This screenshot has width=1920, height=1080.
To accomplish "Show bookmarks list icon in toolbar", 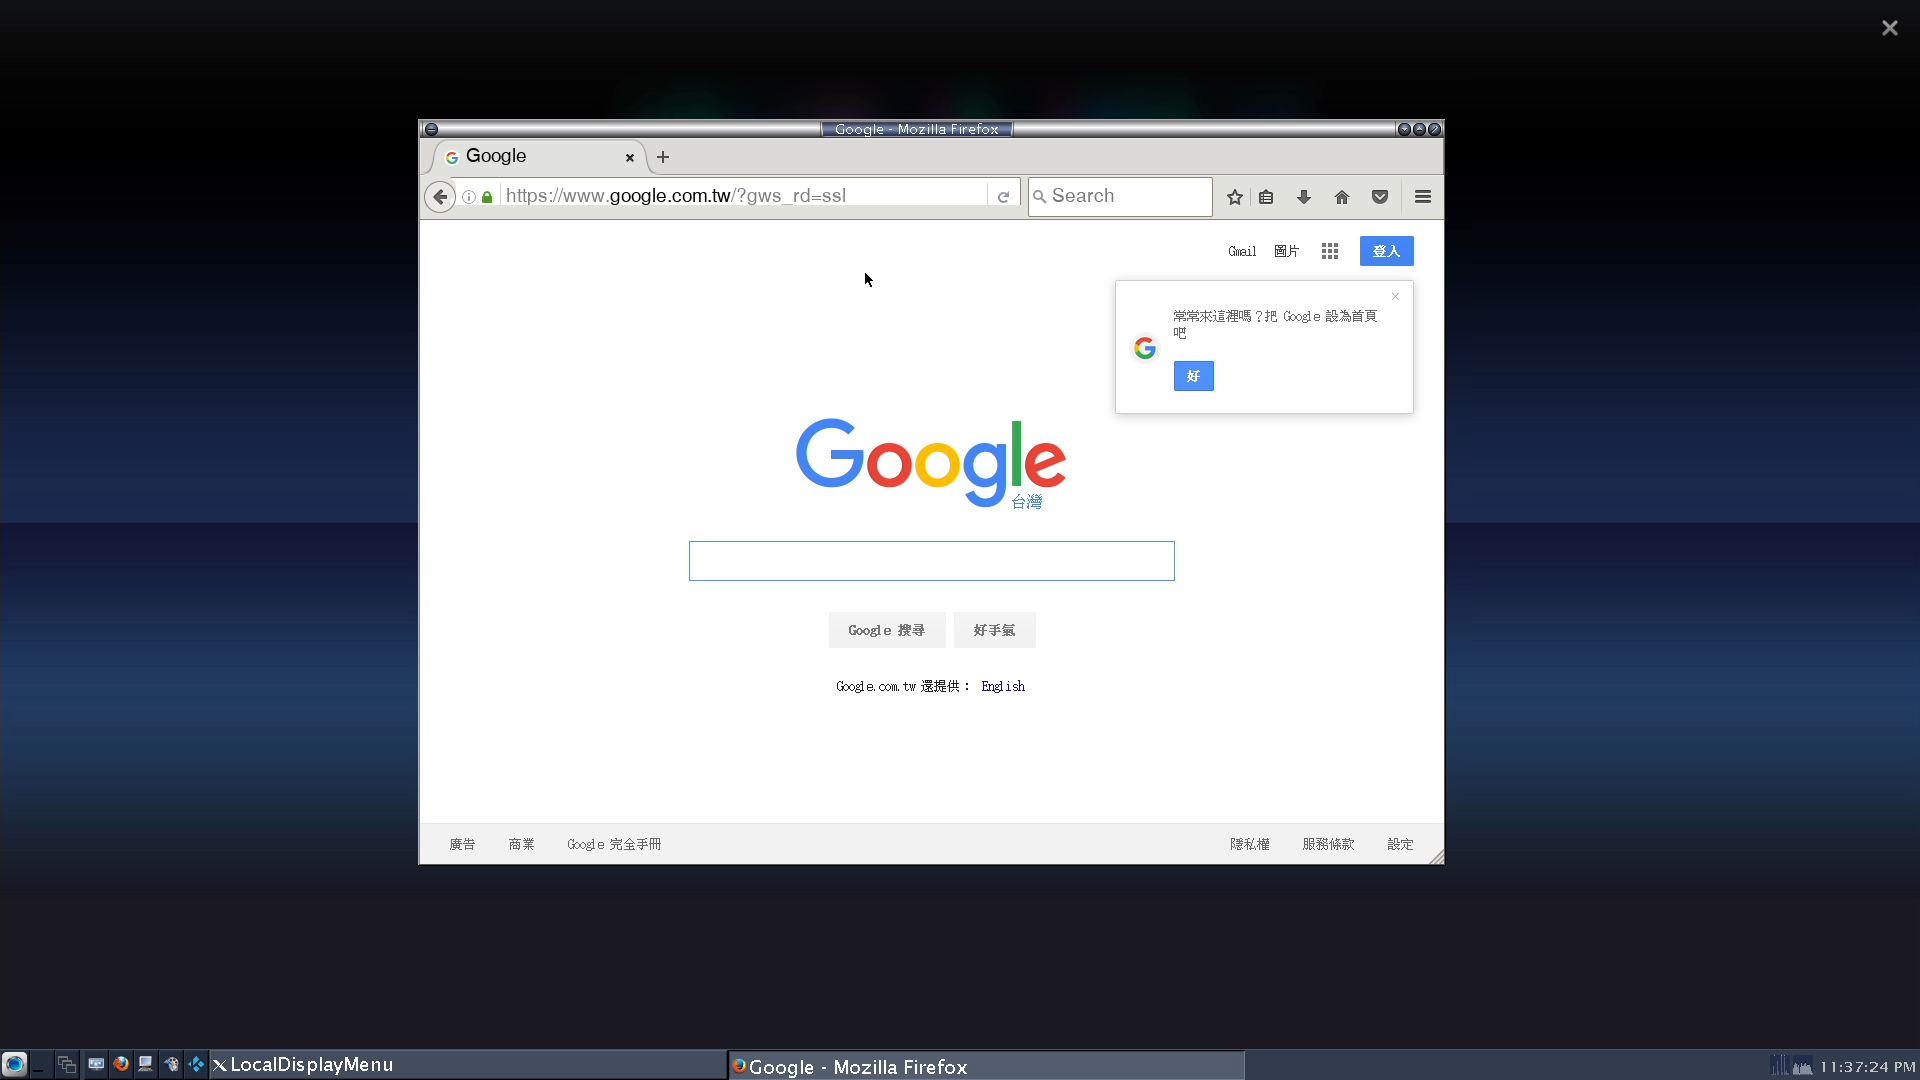I will 1266,197.
